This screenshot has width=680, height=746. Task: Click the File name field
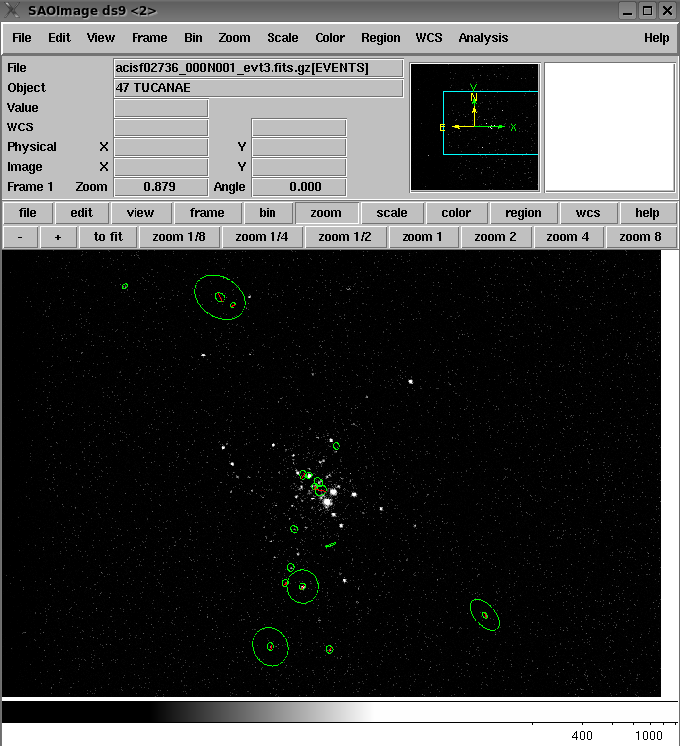258,68
